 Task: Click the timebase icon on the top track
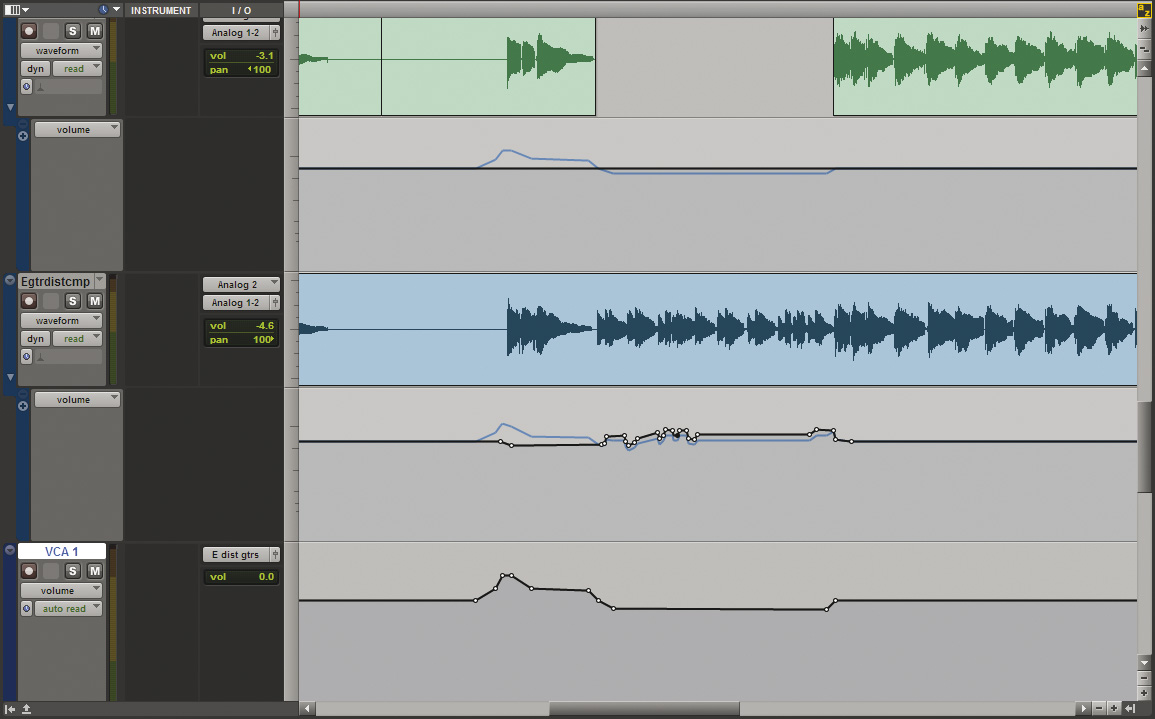point(27,87)
